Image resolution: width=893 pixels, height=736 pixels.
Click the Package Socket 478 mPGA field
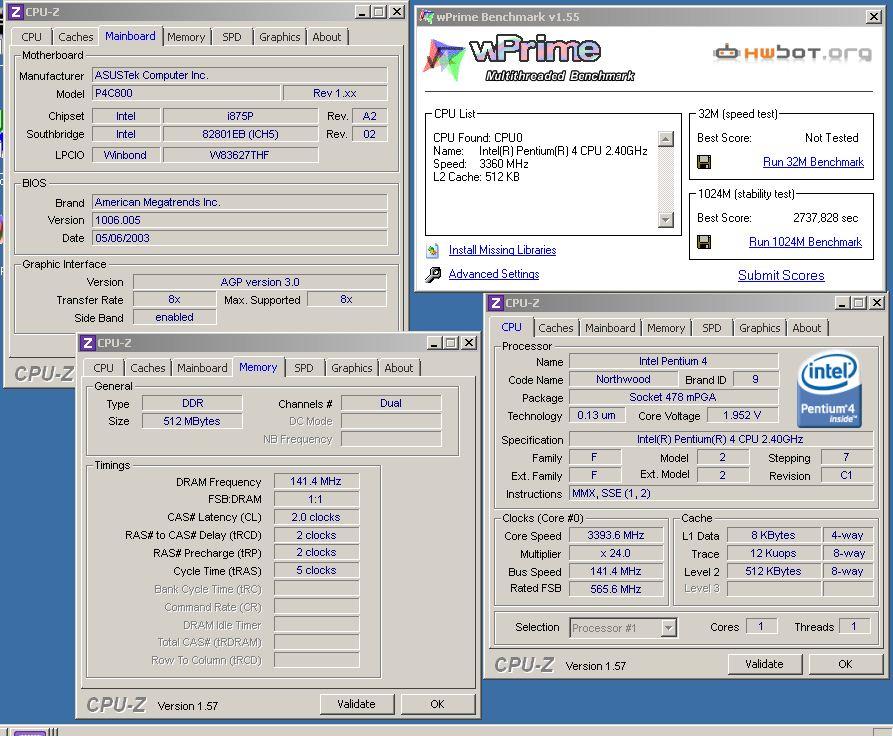[673, 397]
